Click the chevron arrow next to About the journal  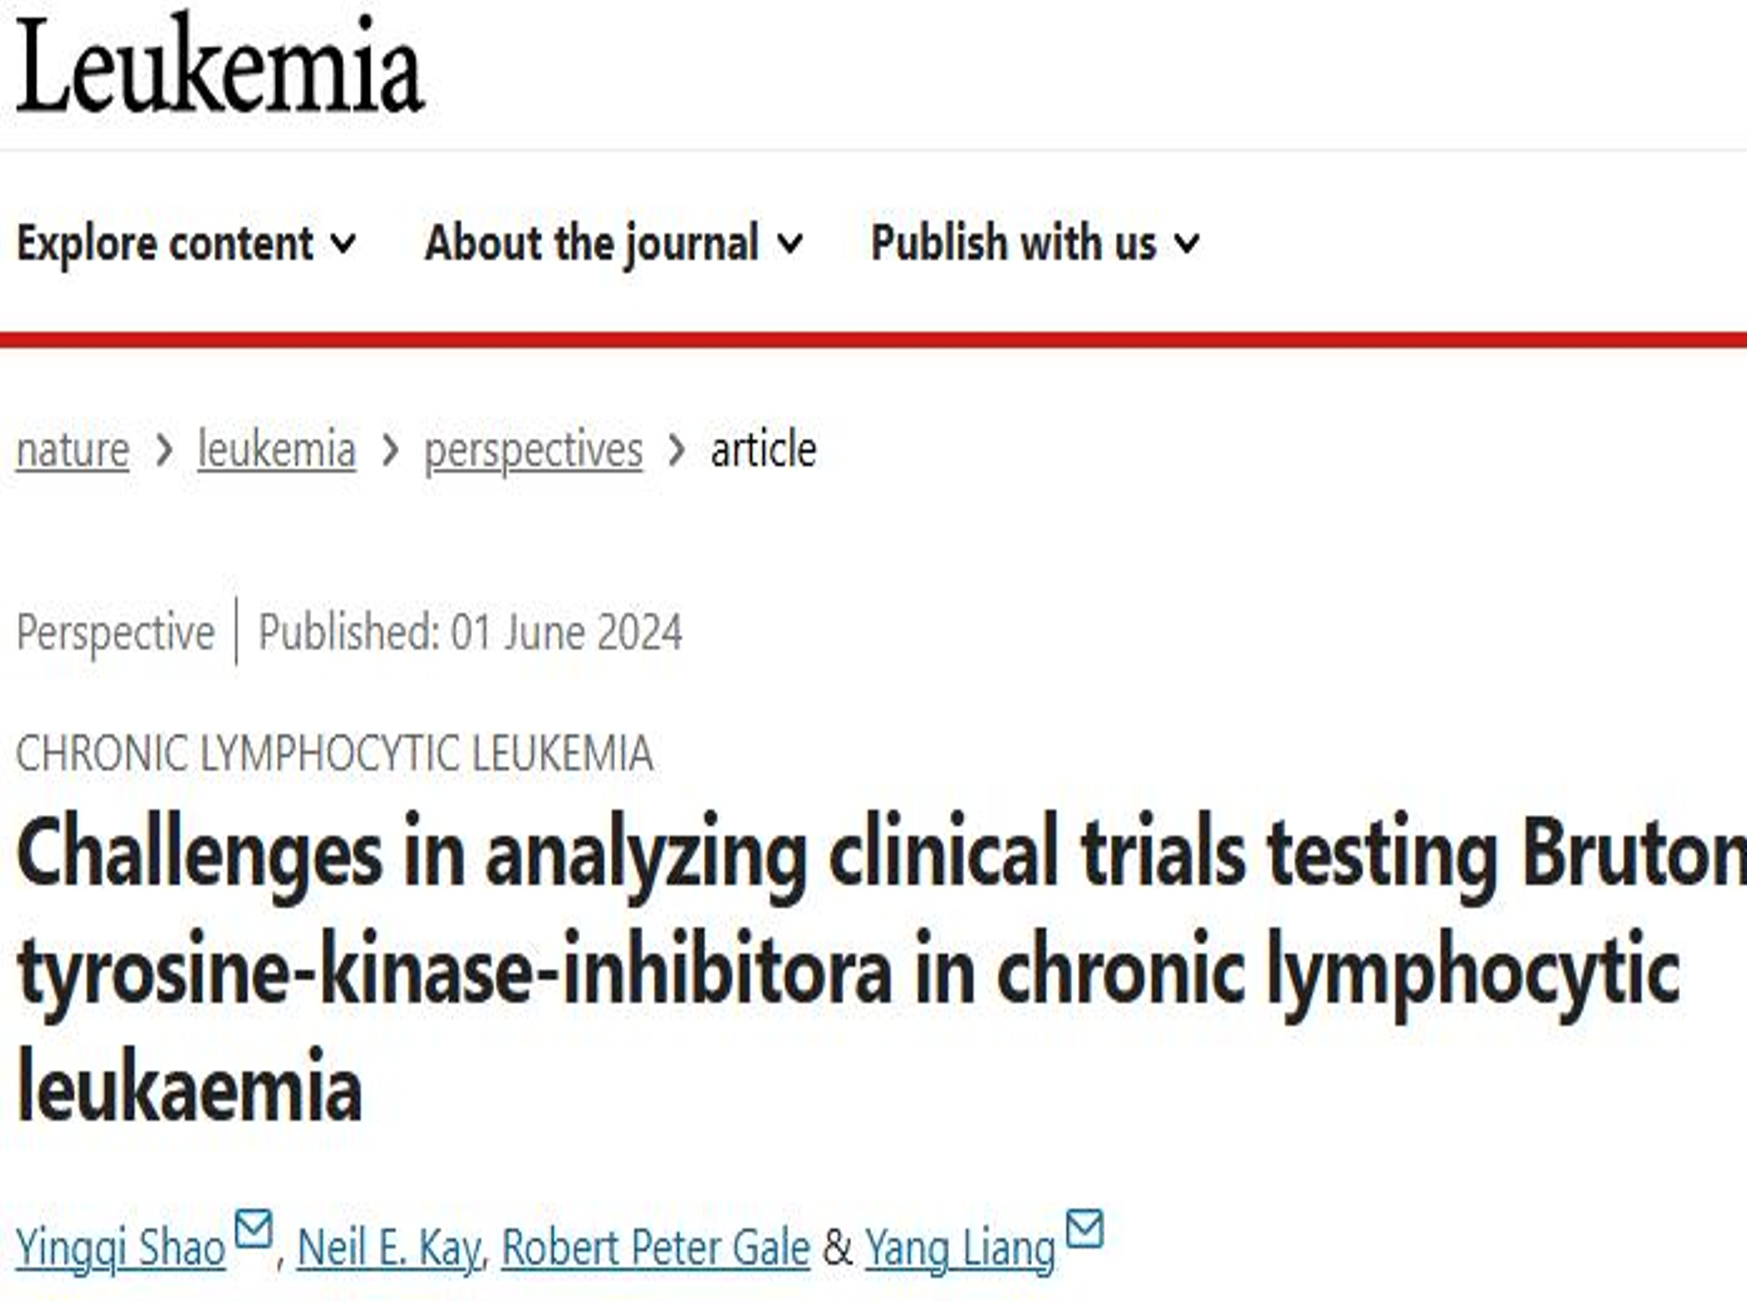(789, 243)
